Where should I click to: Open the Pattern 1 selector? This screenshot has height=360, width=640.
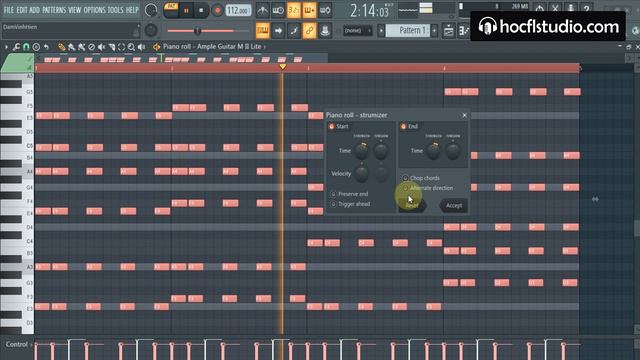pos(408,31)
